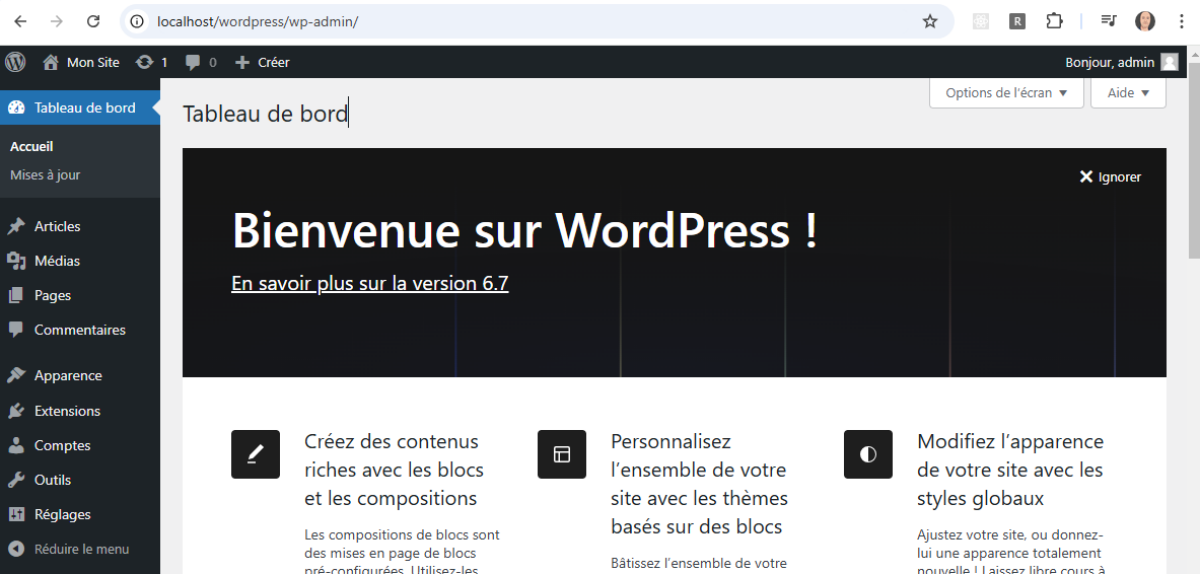This screenshot has width=1200, height=574.
Task: Click heading Modifiez l'apparence de votre site
Action: coord(1010,470)
